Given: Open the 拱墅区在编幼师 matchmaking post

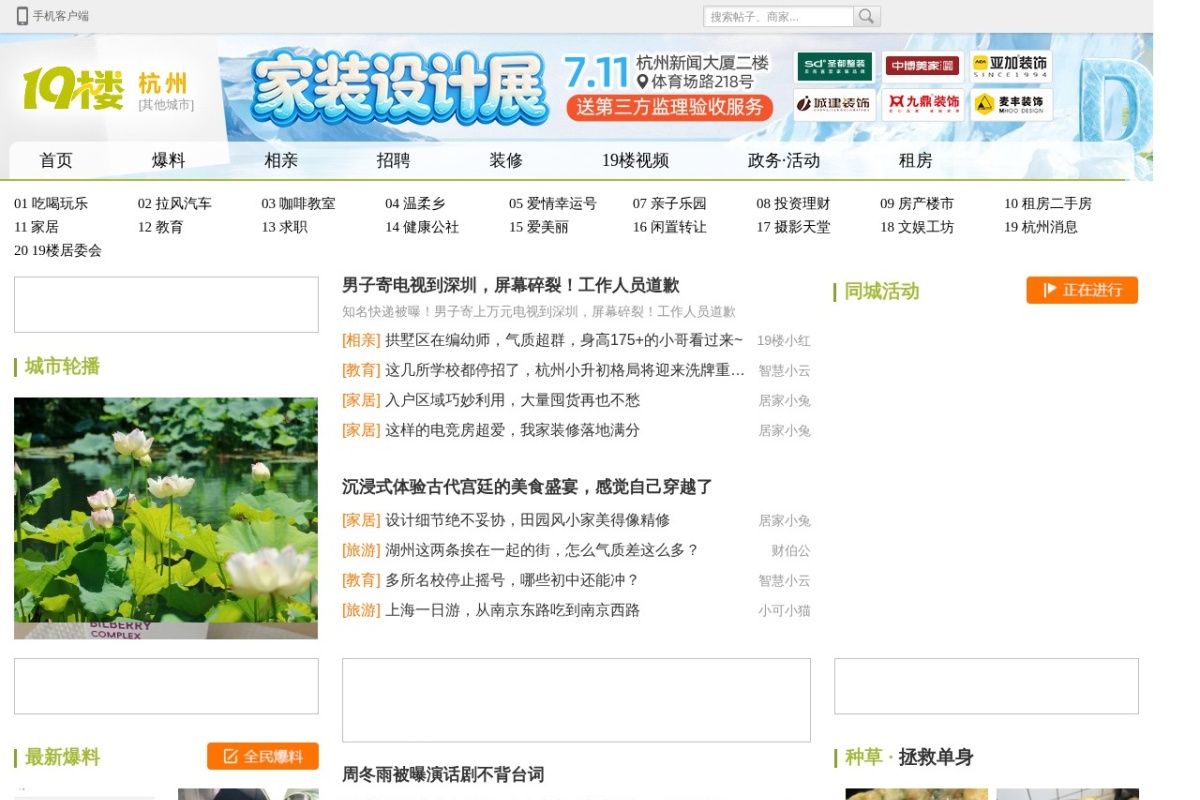Looking at the screenshot, I should [x=564, y=341].
